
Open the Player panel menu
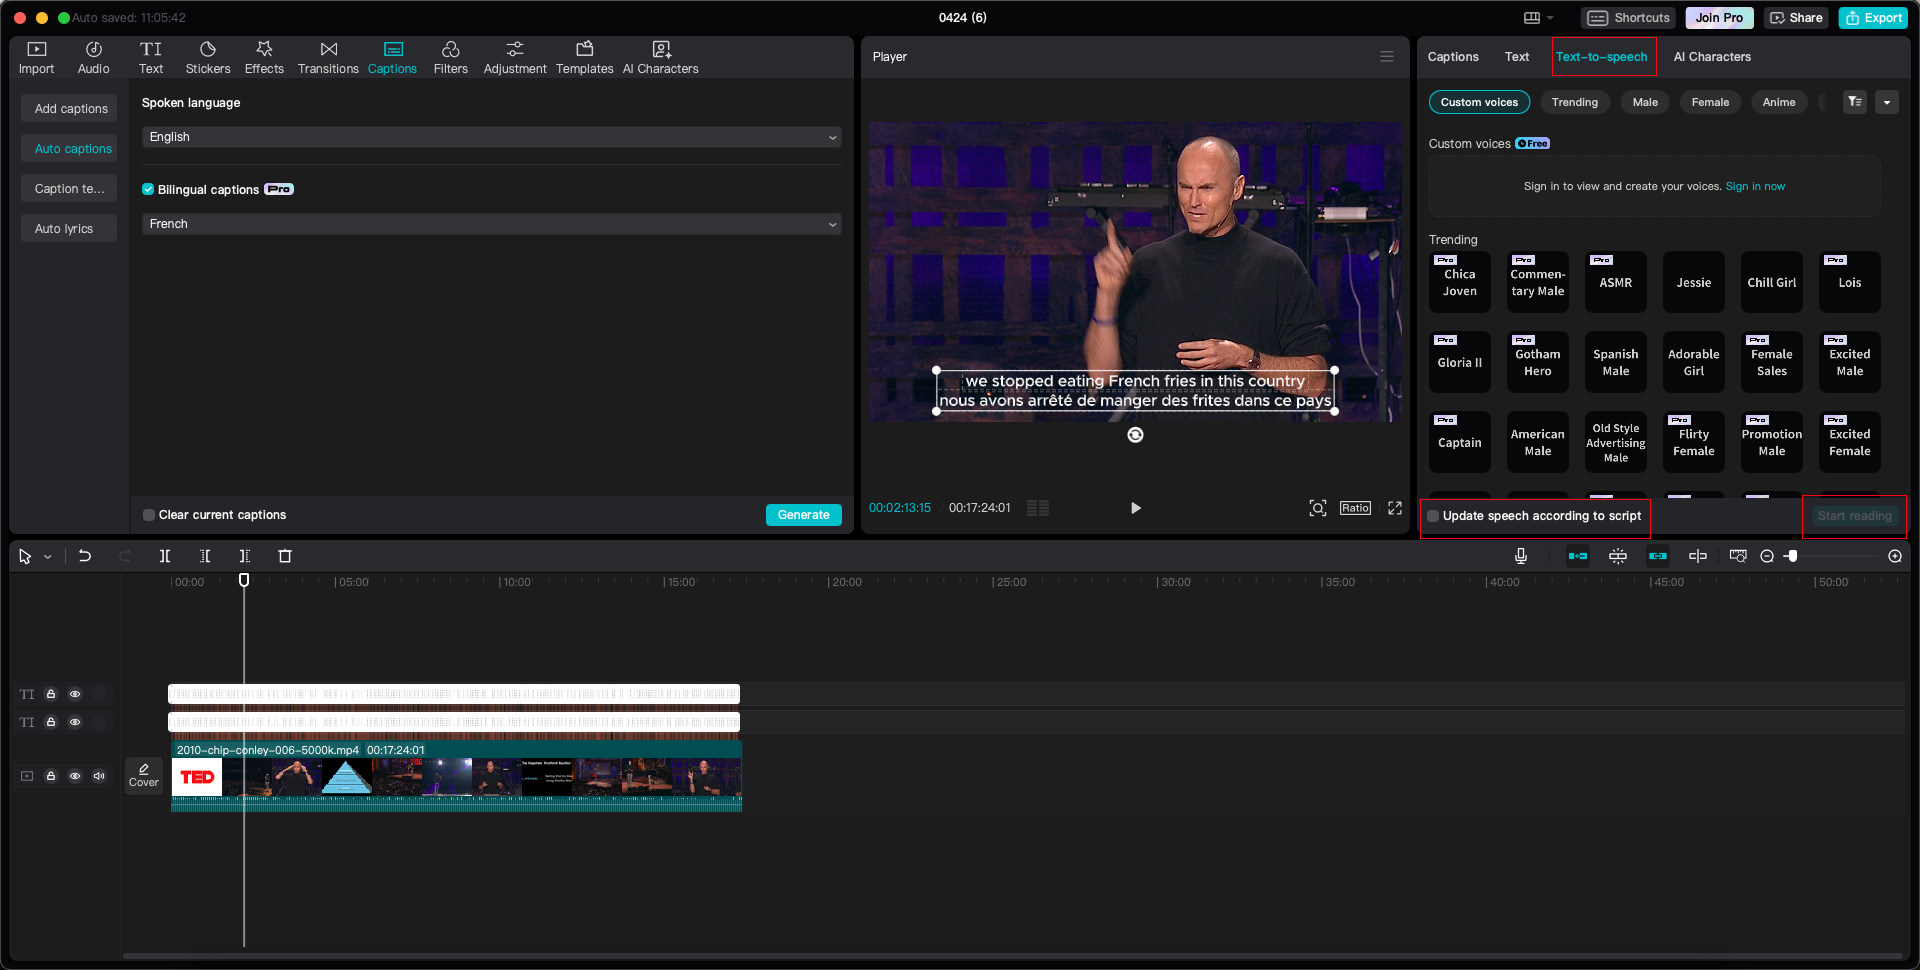[x=1387, y=56]
